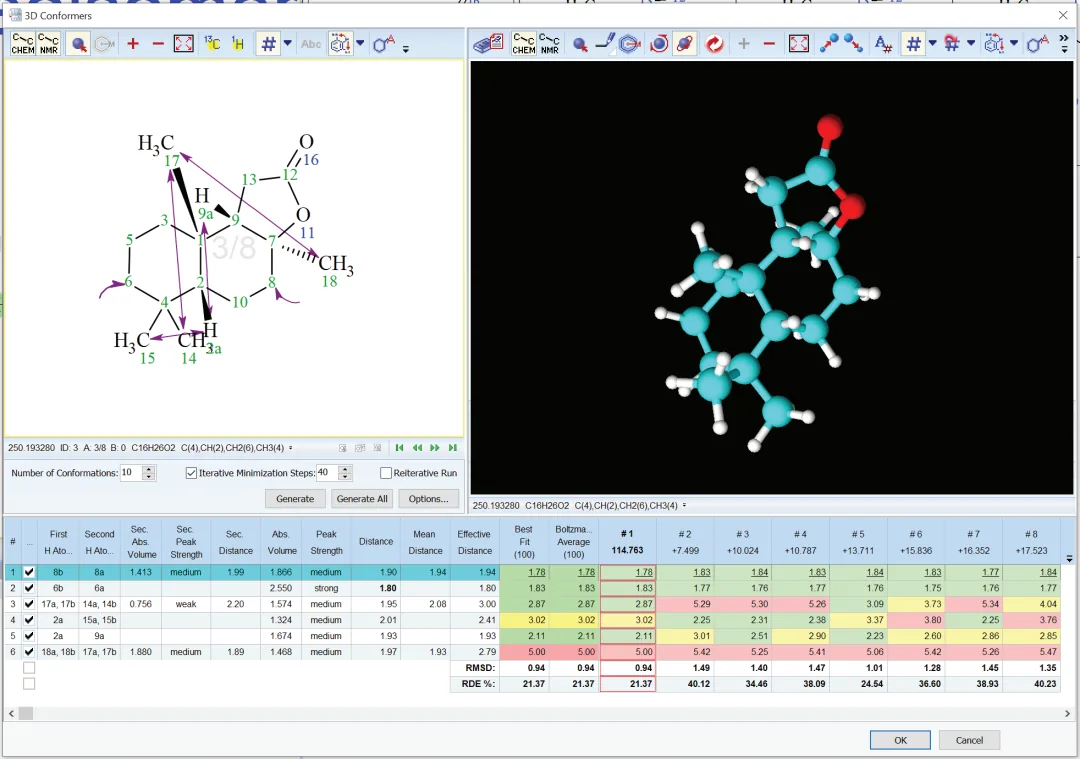
Task: Click the Generate All button
Action: (x=362, y=499)
